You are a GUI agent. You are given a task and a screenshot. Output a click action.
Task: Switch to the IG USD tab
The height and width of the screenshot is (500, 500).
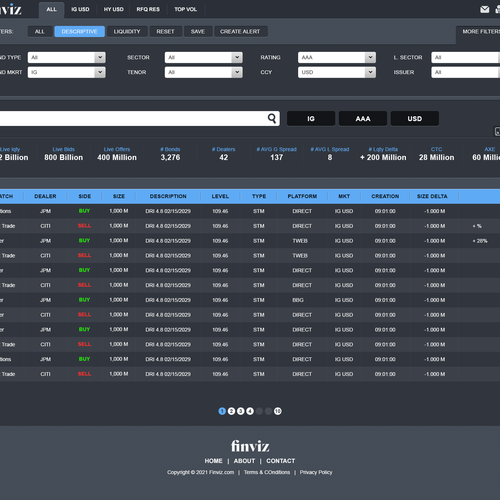pyautogui.click(x=80, y=10)
